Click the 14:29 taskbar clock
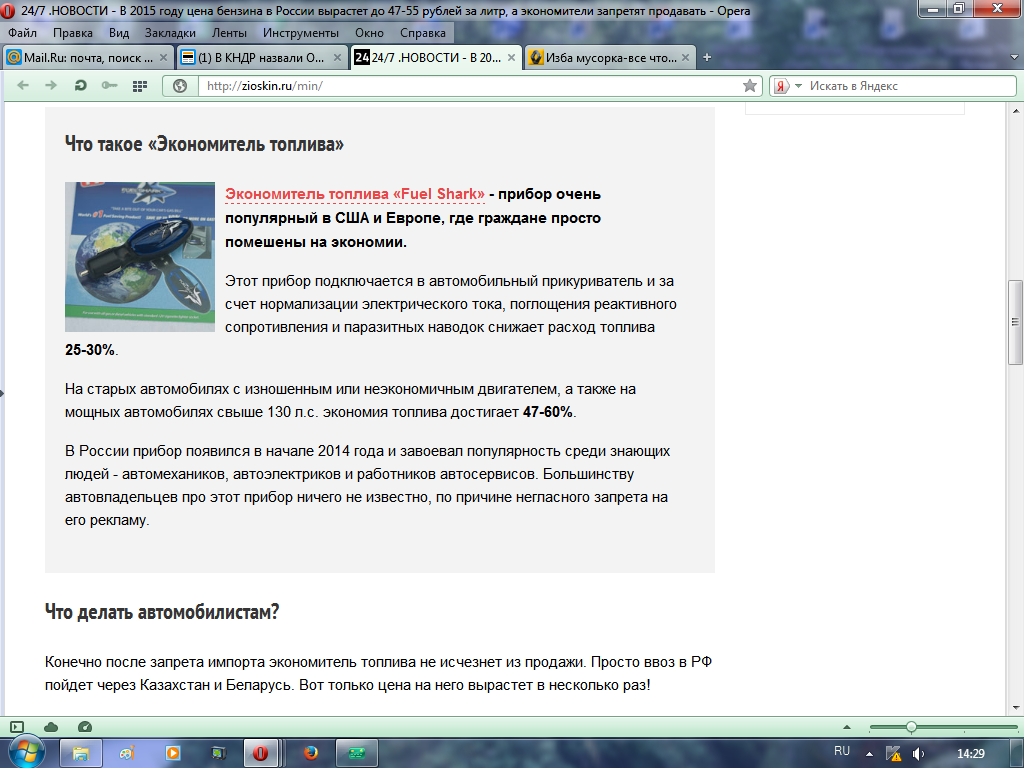 (x=970, y=754)
